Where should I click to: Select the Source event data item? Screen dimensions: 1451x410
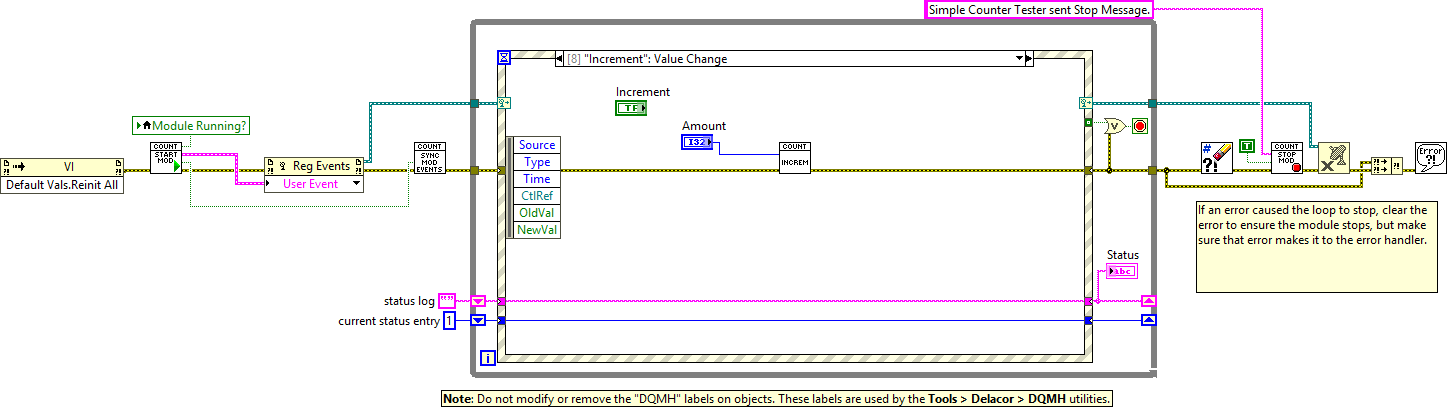click(537, 145)
